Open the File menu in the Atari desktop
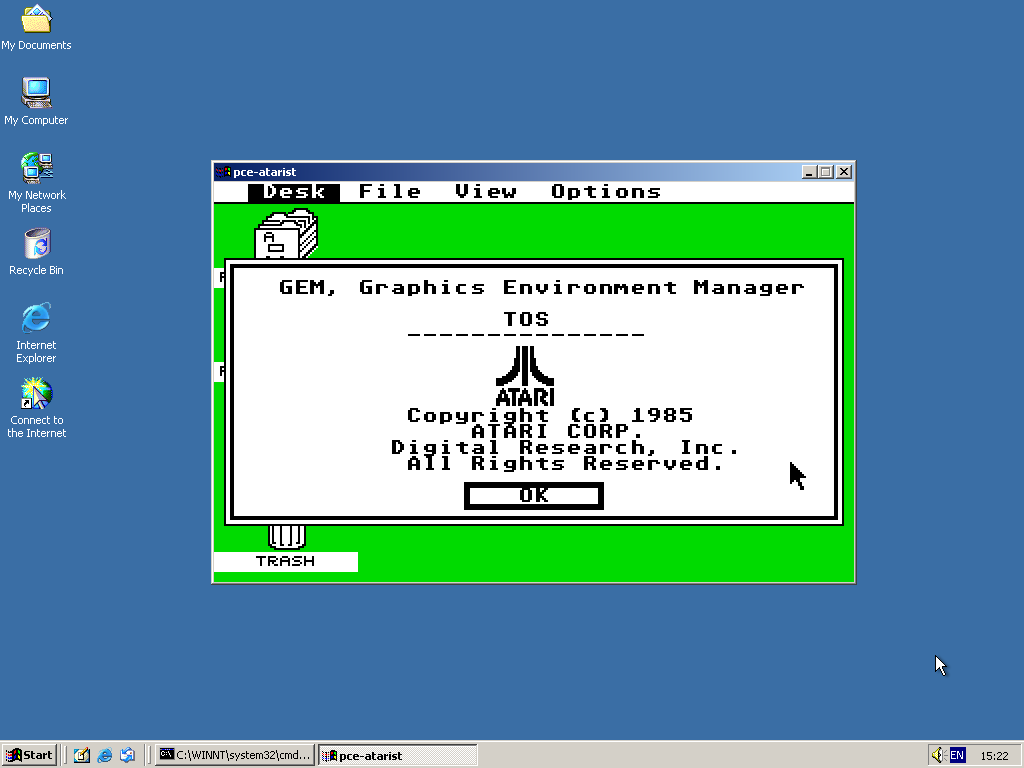This screenshot has width=1024, height=768. click(x=390, y=192)
